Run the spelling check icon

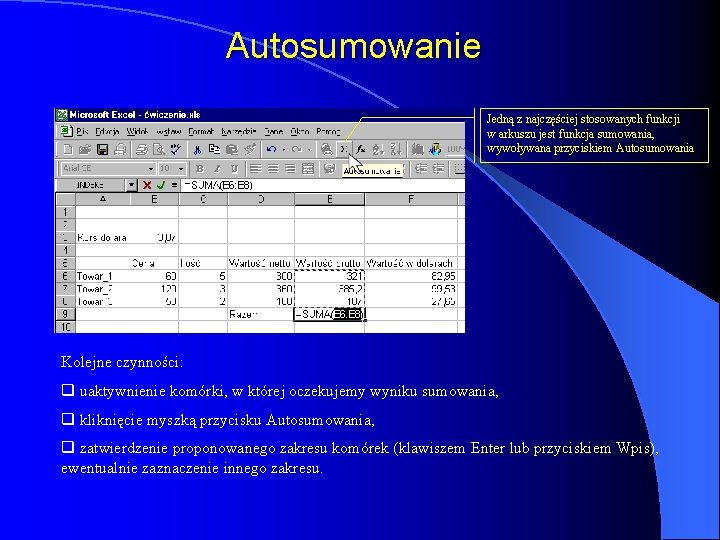[x=176, y=150]
